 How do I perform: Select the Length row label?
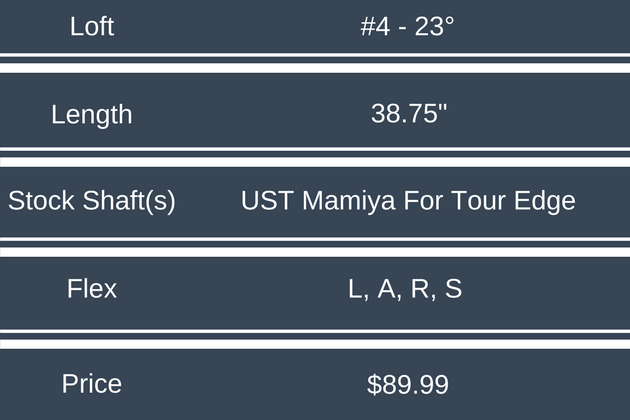point(92,114)
